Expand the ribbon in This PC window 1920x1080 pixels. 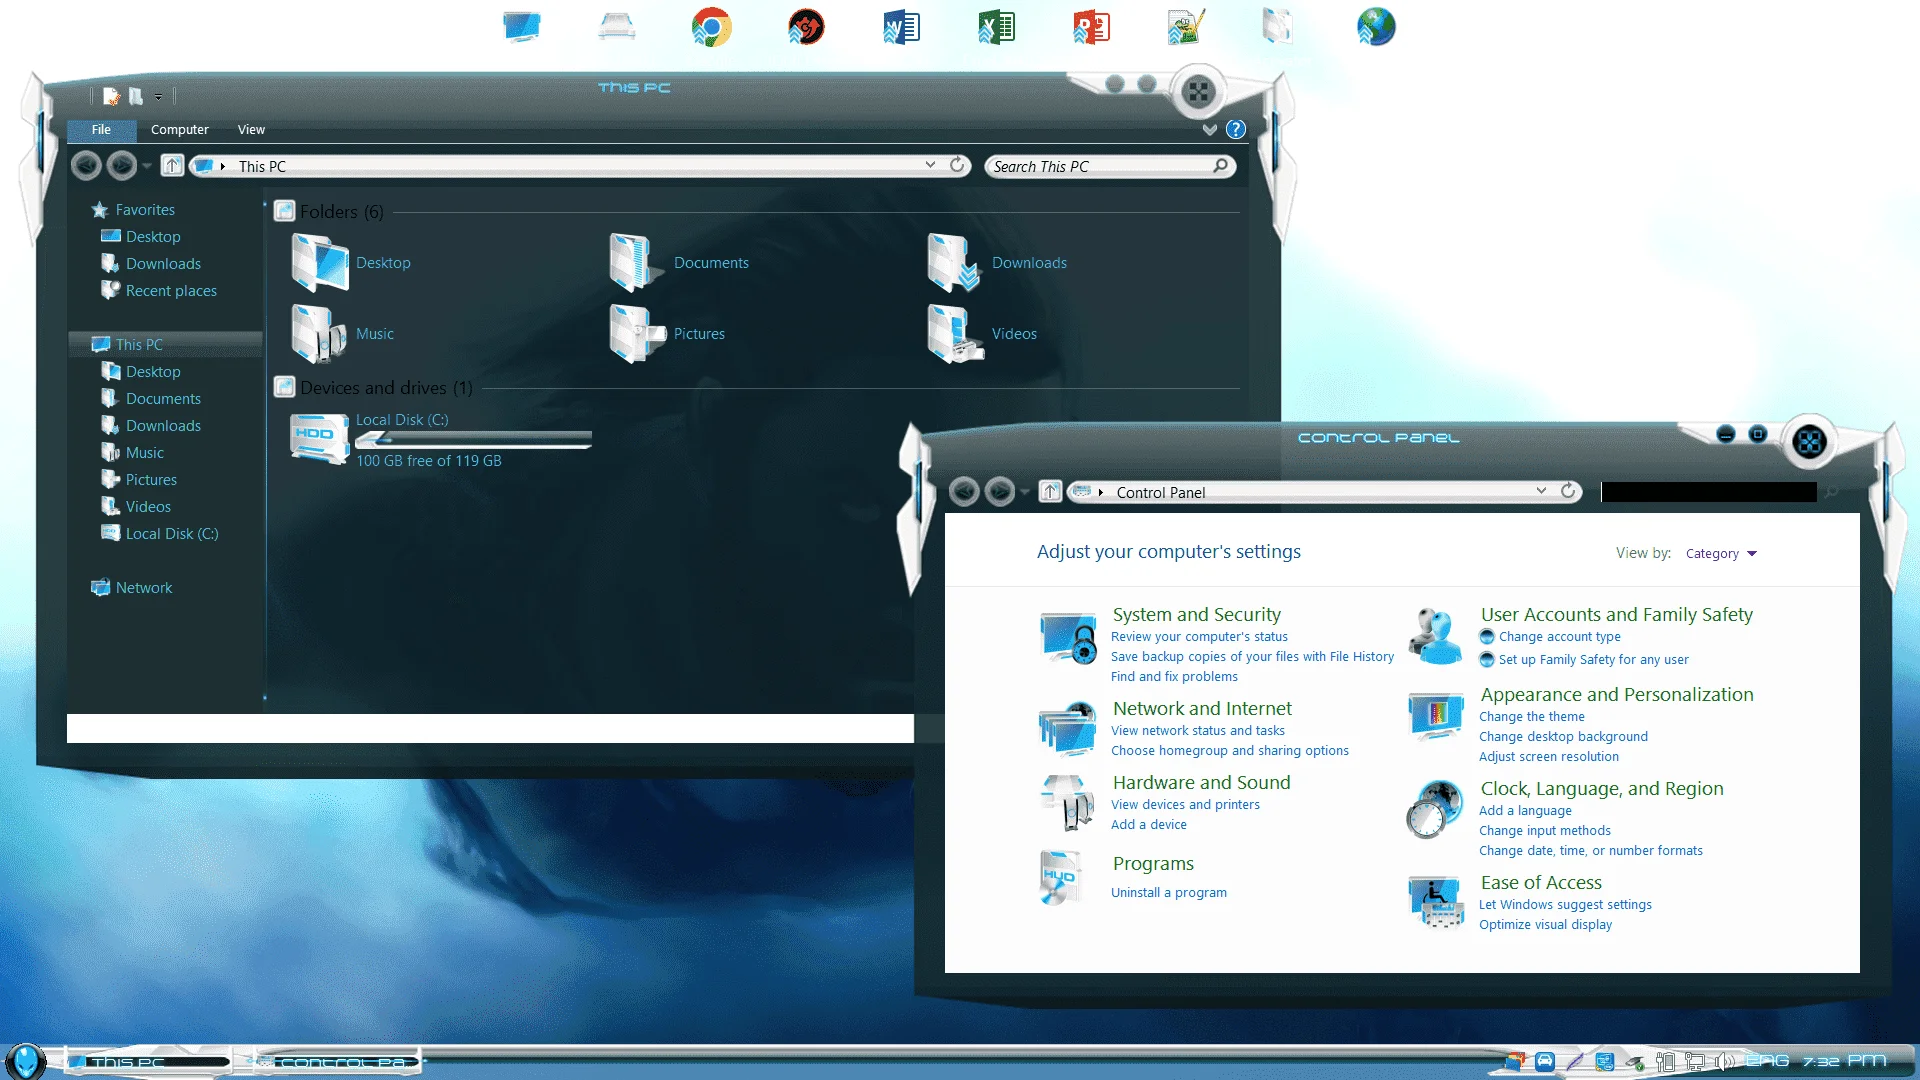point(1210,129)
